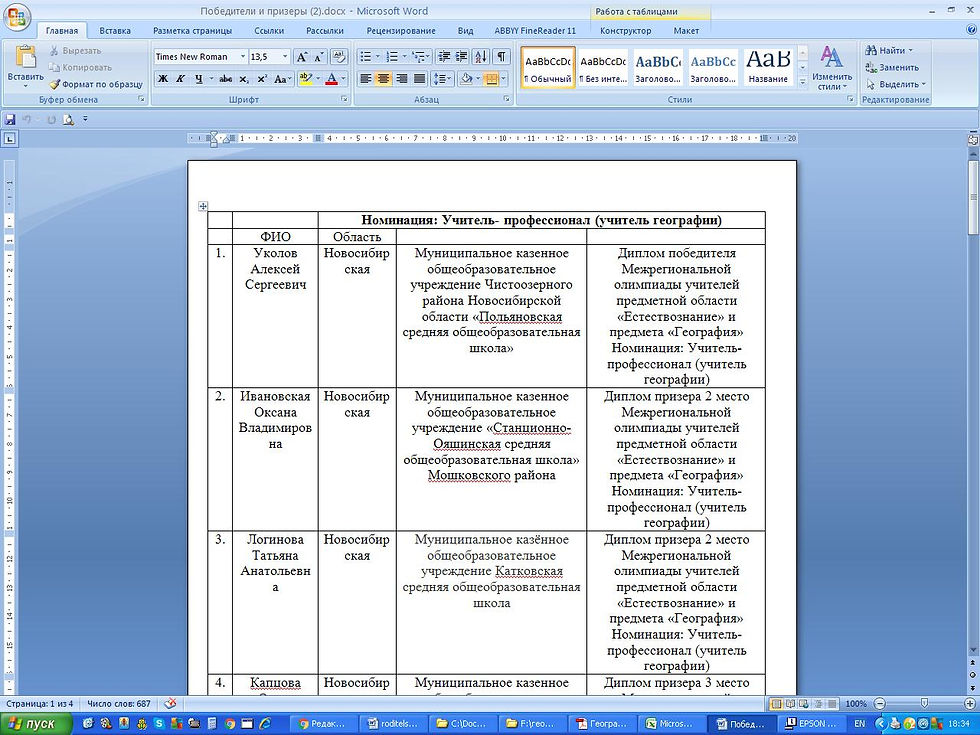Open the Конструктор table tools tab

coord(626,31)
